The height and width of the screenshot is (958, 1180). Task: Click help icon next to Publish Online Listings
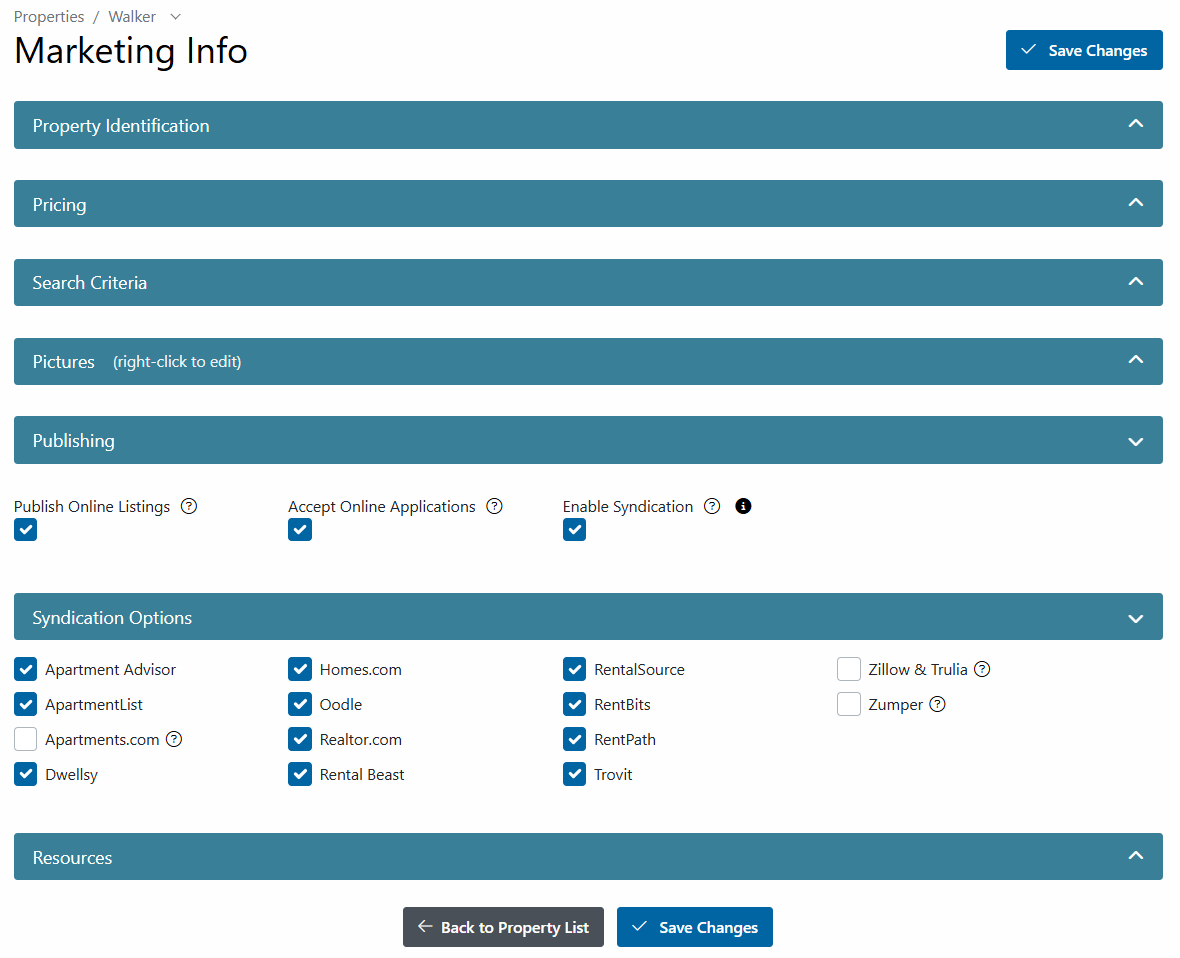pyautogui.click(x=189, y=506)
